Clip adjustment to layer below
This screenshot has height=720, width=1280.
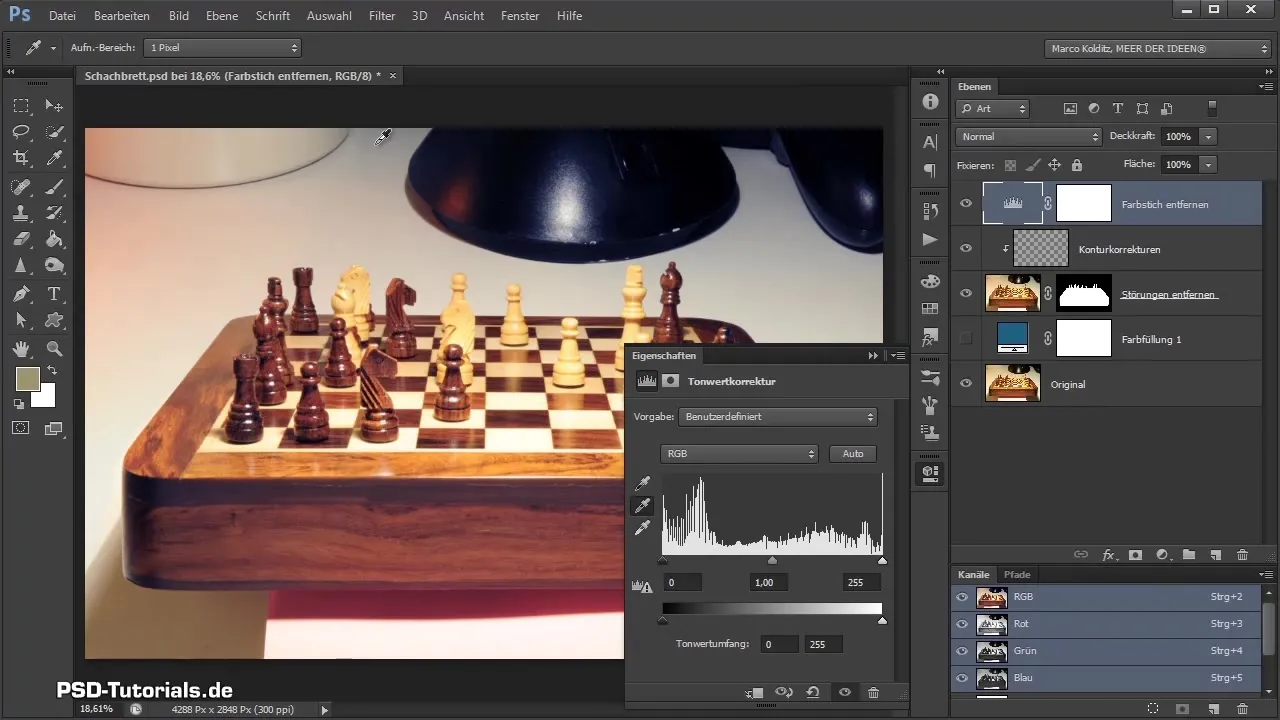click(754, 692)
